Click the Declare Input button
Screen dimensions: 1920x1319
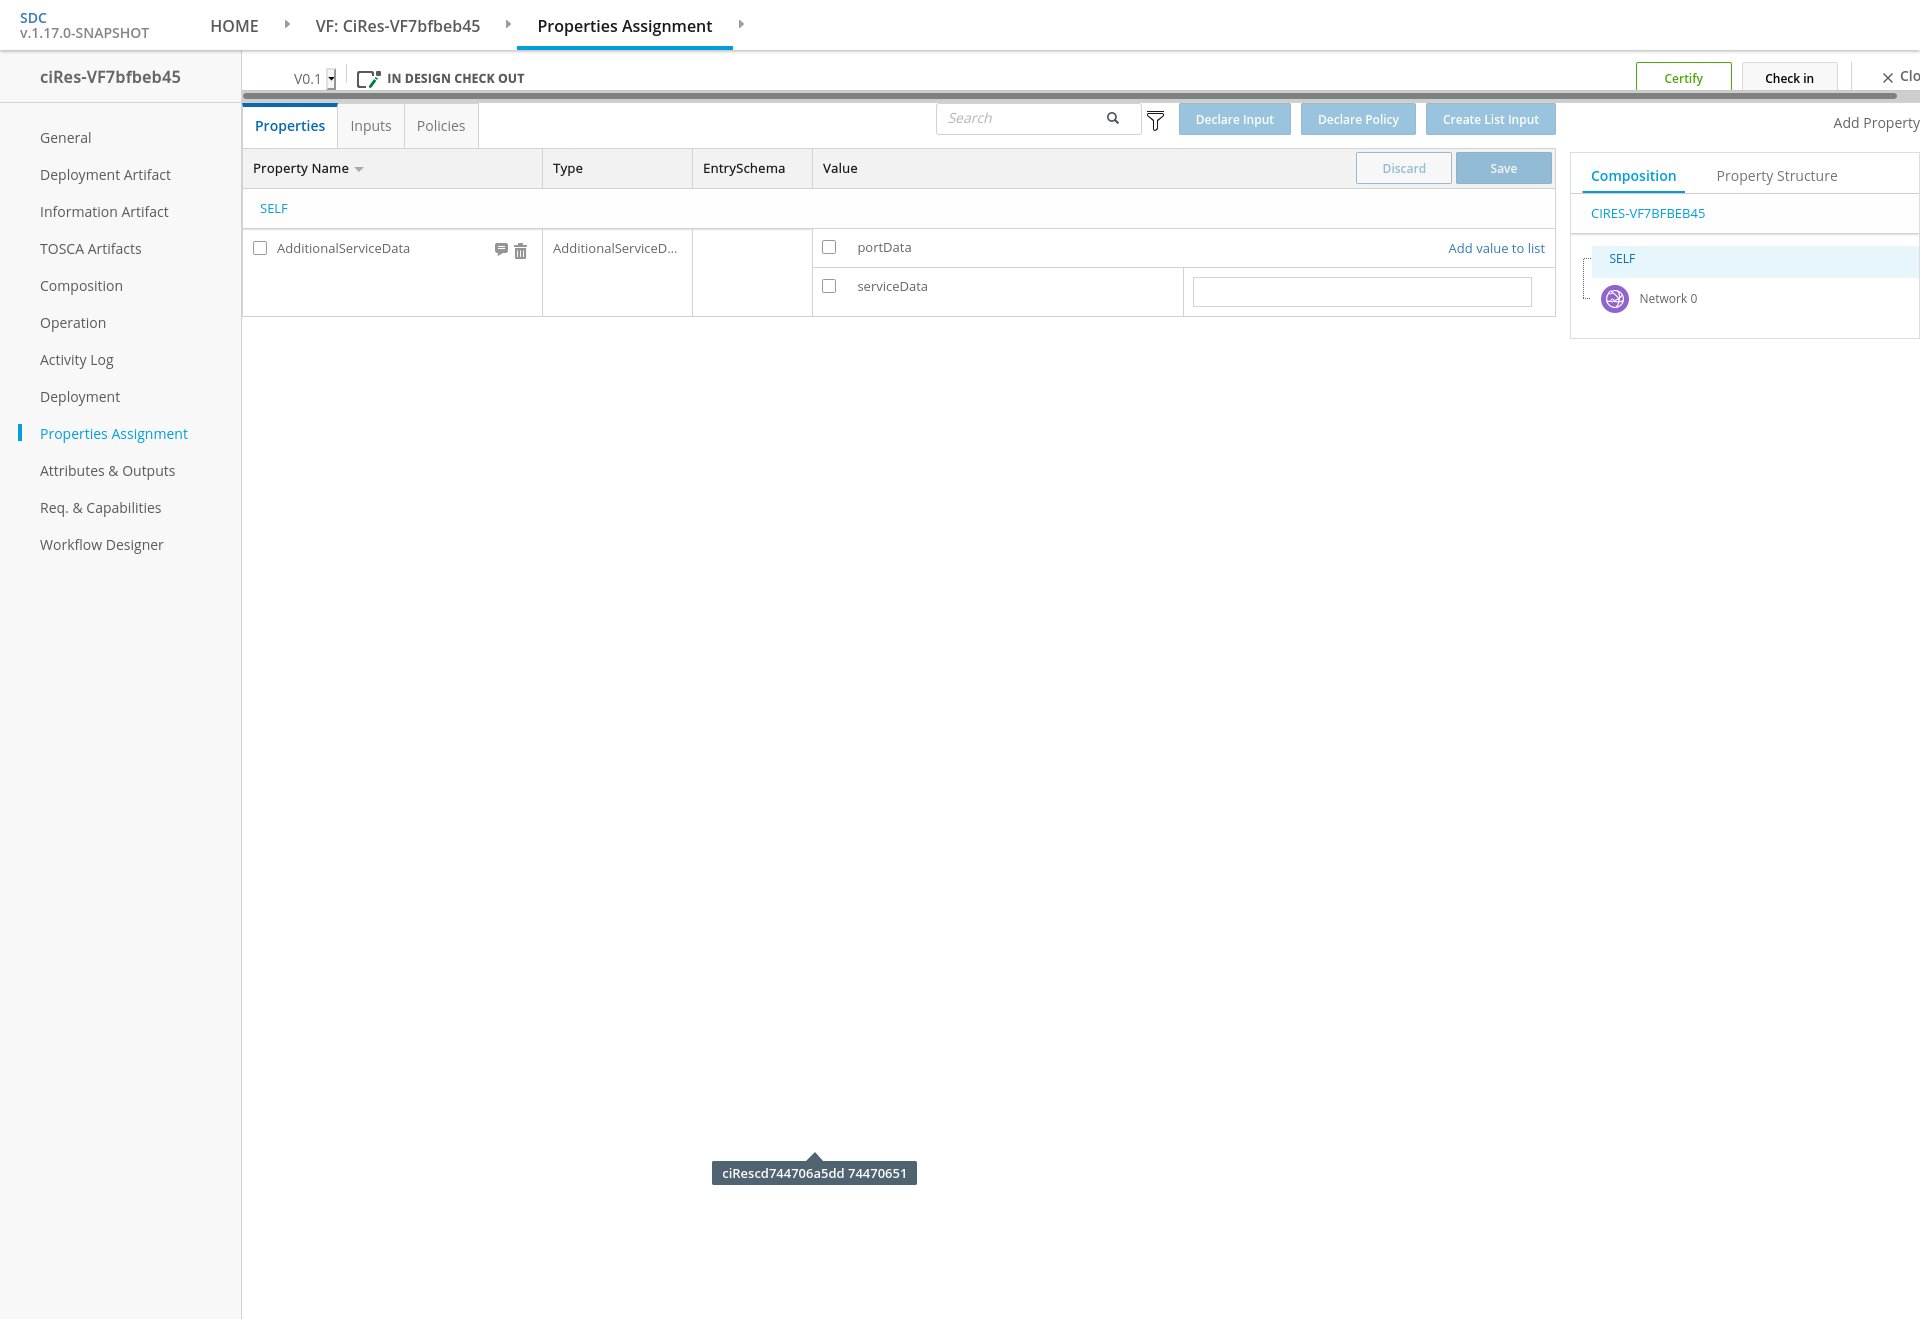tap(1235, 119)
